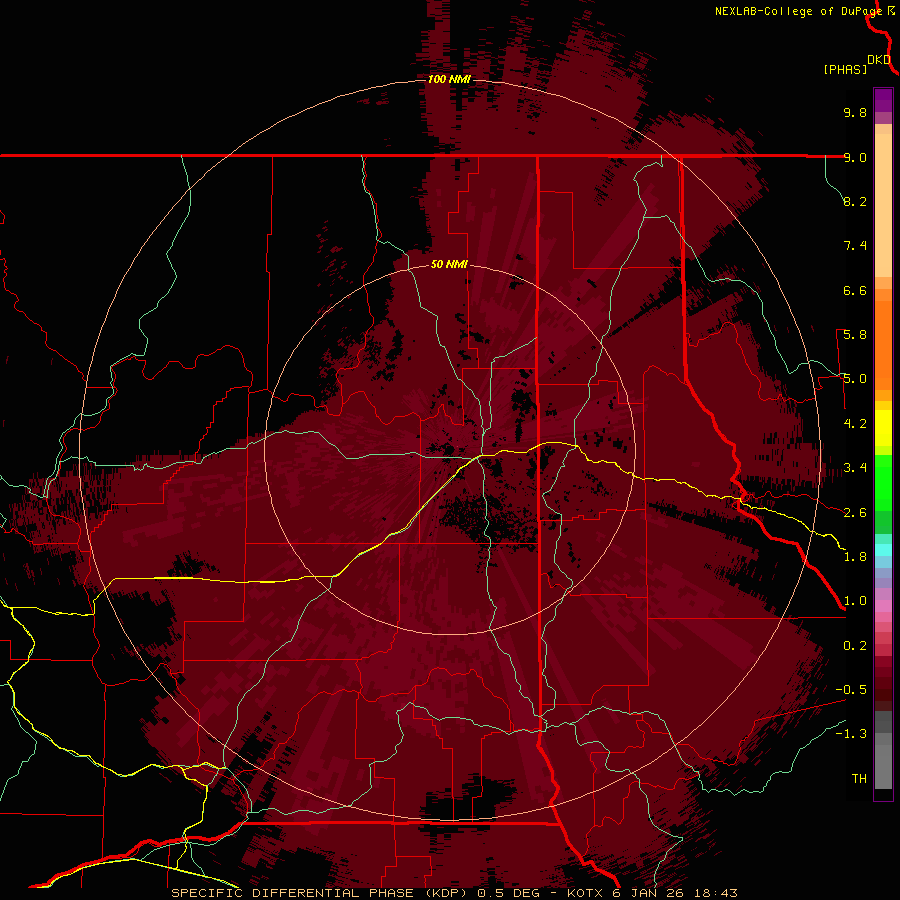
Task: Click the 9.0 value on the scale
Action: (855, 157)
